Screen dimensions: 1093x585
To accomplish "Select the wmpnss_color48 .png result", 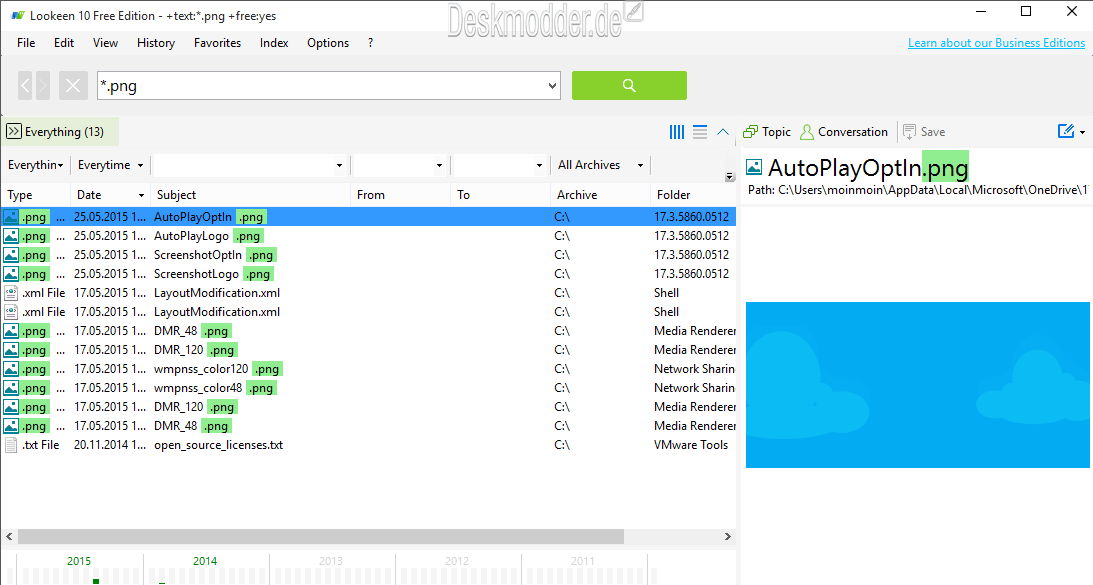I will click(x=369, y=388).
